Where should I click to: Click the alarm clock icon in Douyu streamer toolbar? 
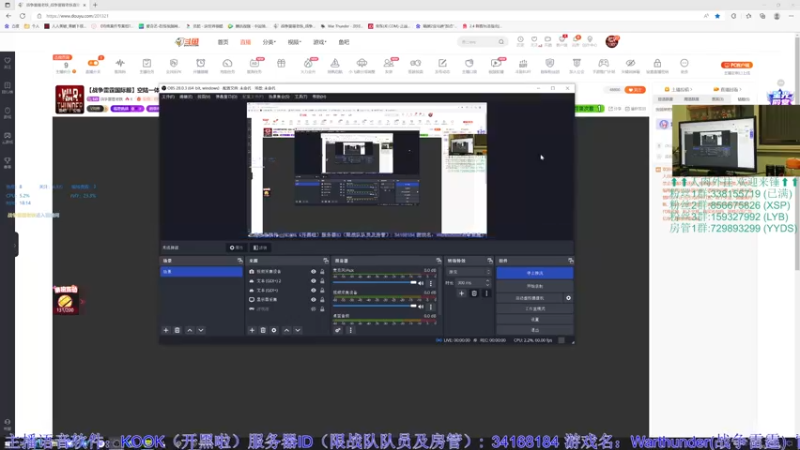201,63
